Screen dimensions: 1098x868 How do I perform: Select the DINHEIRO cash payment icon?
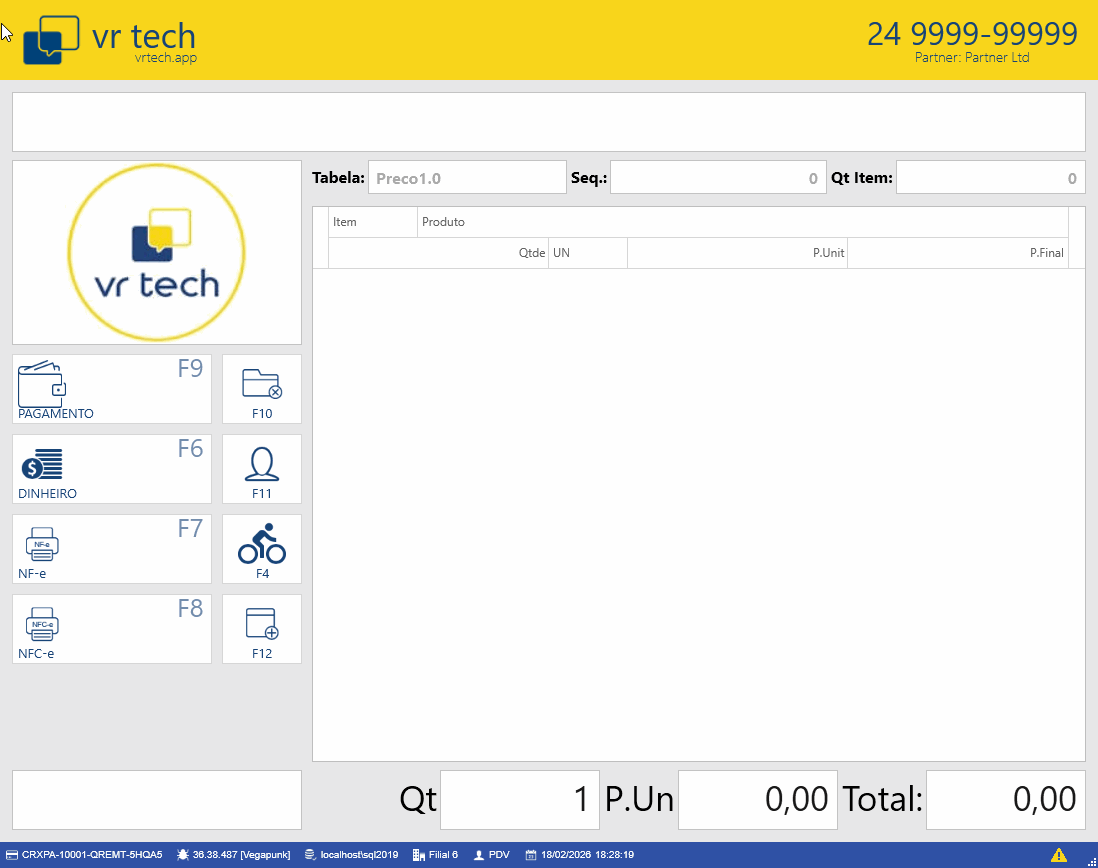coord(42,464)
